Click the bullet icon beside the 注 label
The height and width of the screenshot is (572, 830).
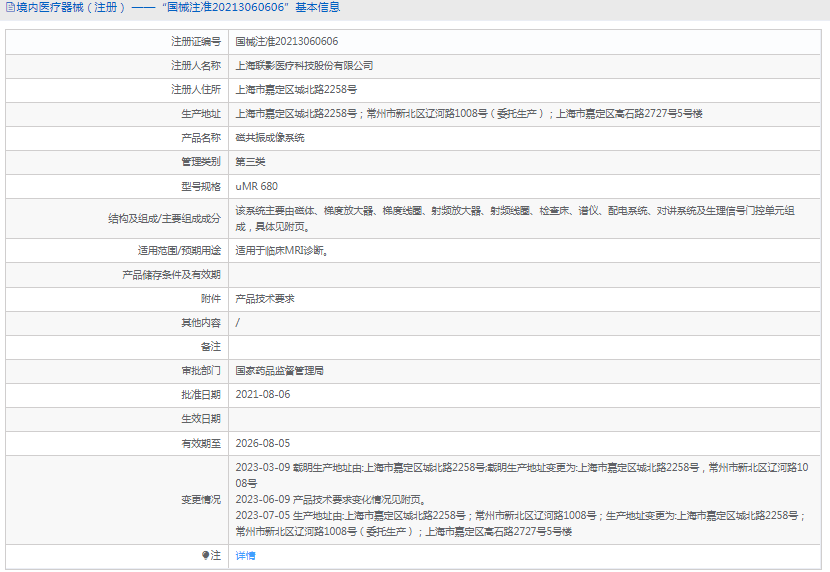coord(205,555)
